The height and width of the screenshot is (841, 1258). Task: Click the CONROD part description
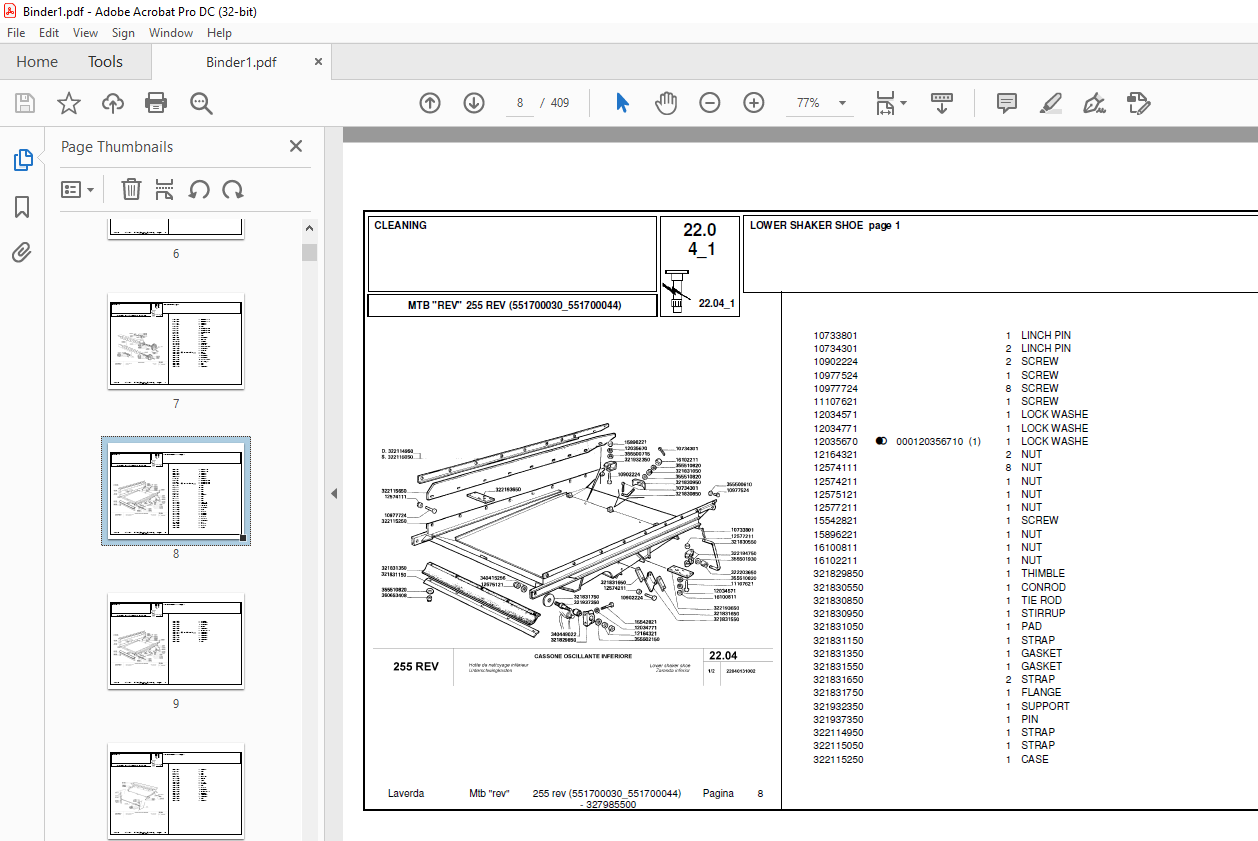click(1043, 587)
